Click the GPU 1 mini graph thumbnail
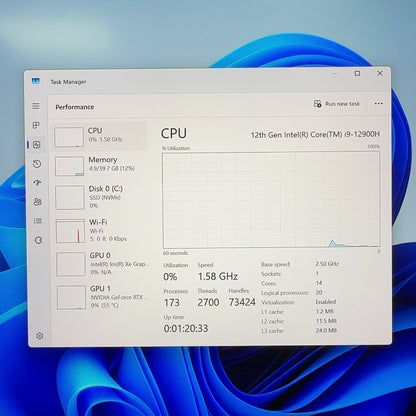 tap(71, 297)
